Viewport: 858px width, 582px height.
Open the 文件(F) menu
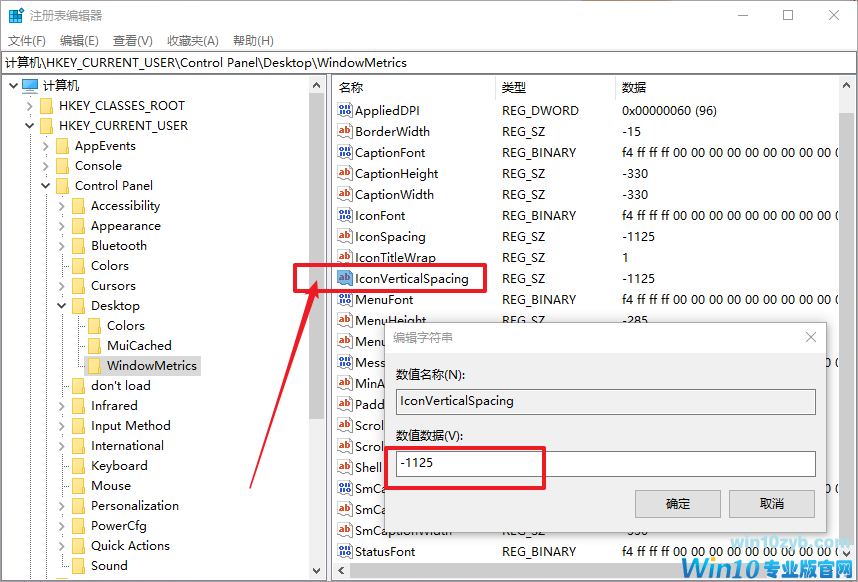(x=27, y=40)
